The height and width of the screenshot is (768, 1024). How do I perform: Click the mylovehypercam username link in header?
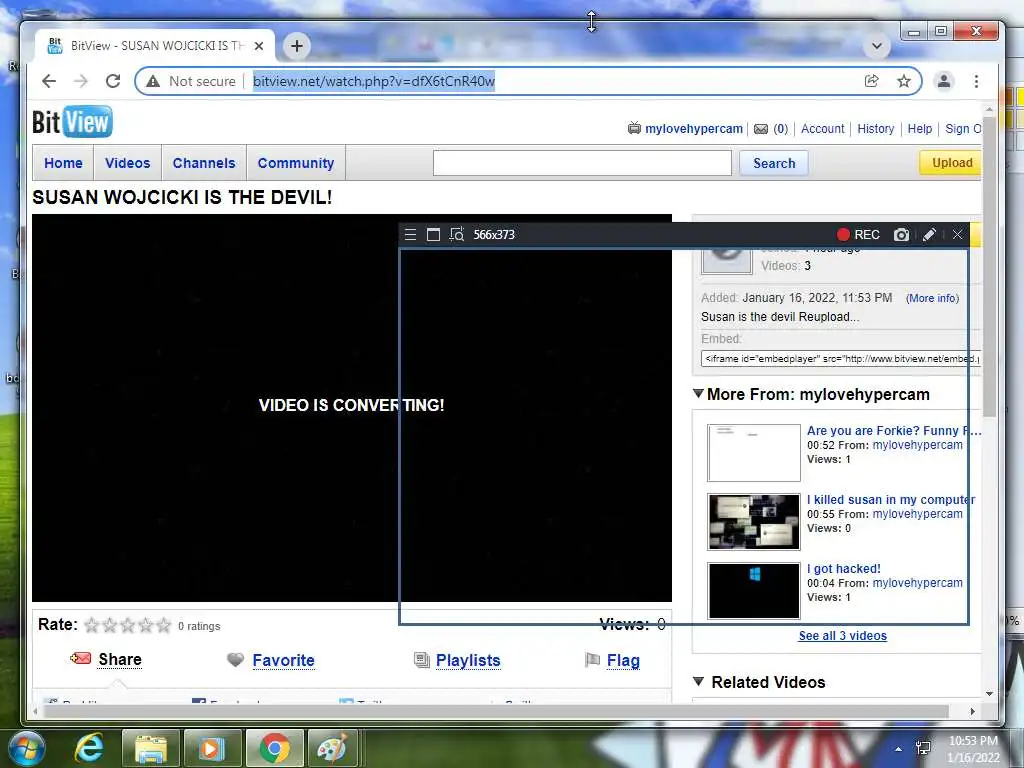[x=694, y=129]
